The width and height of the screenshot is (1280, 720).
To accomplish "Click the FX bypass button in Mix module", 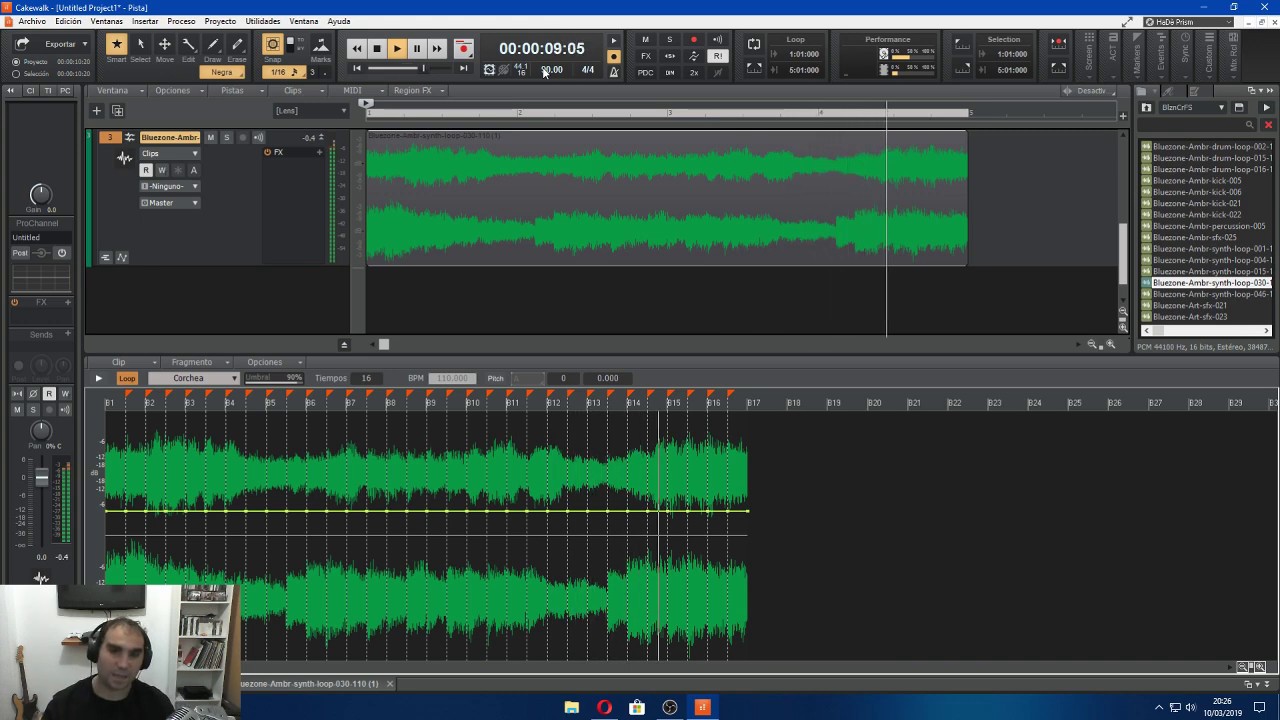I will coord(645,56).
